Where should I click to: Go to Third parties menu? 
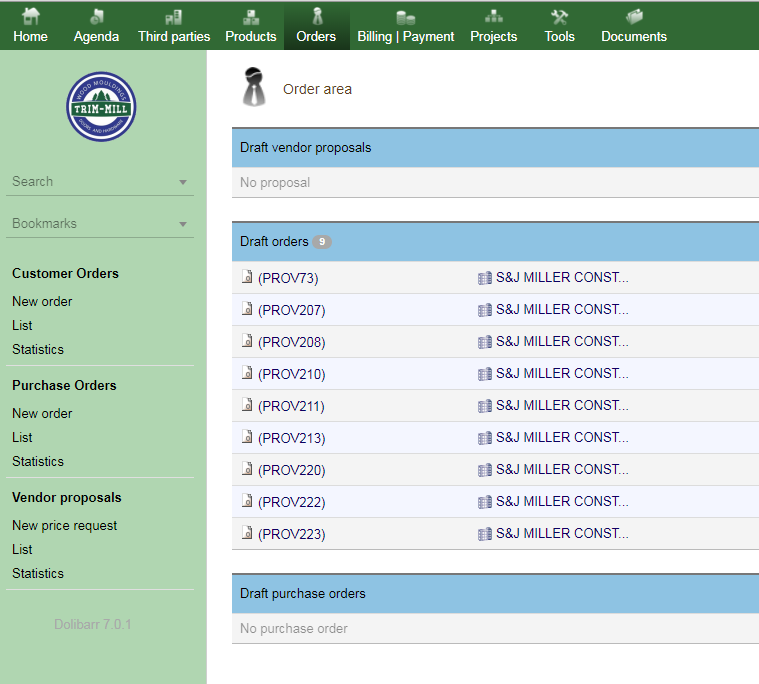[174, 37]
